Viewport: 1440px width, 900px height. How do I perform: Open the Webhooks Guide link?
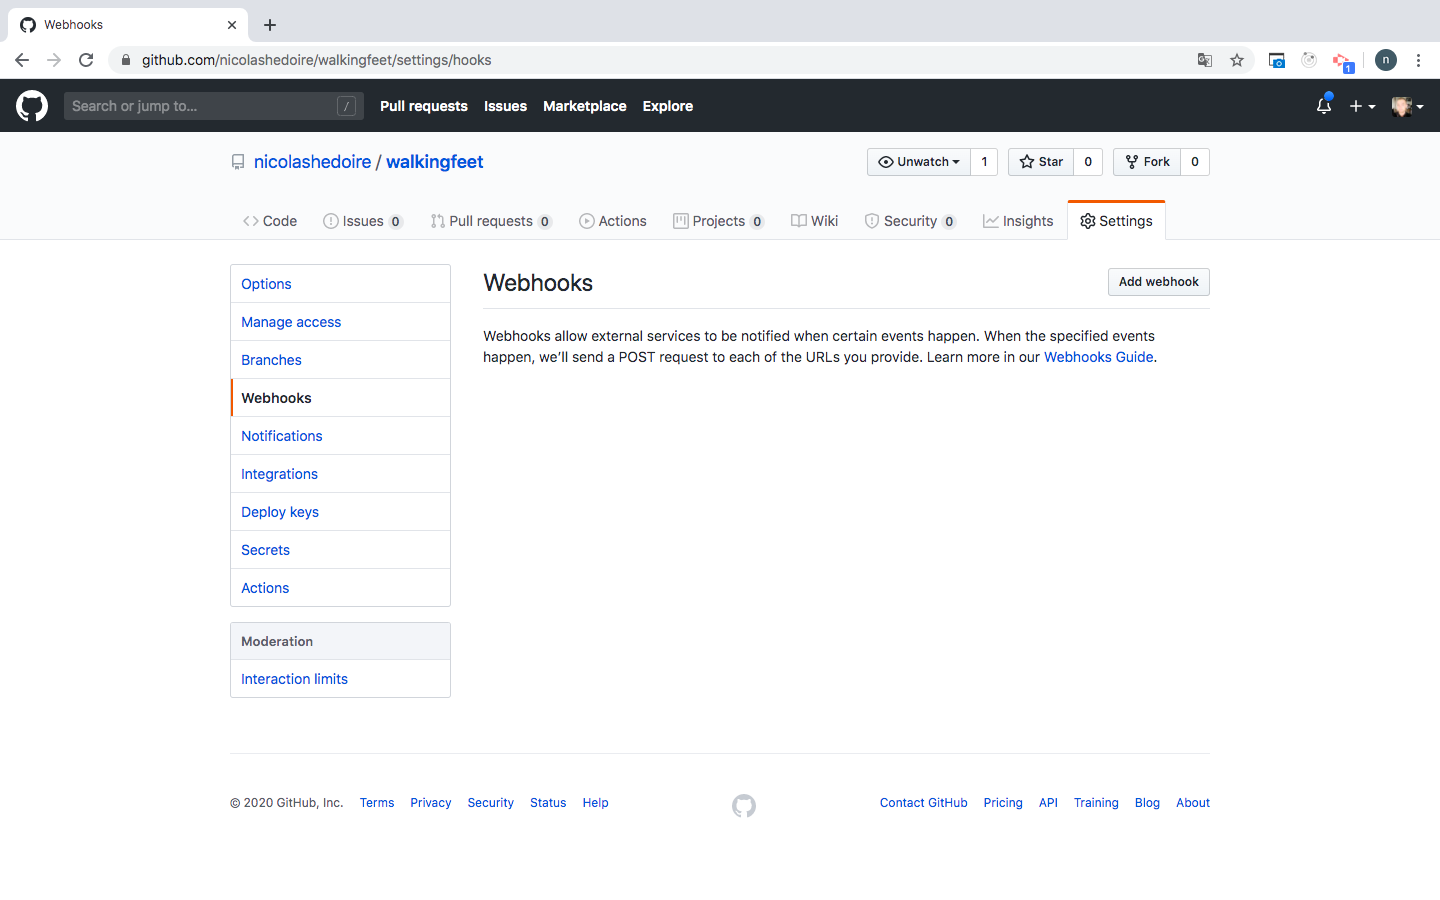pos(1099,357)
